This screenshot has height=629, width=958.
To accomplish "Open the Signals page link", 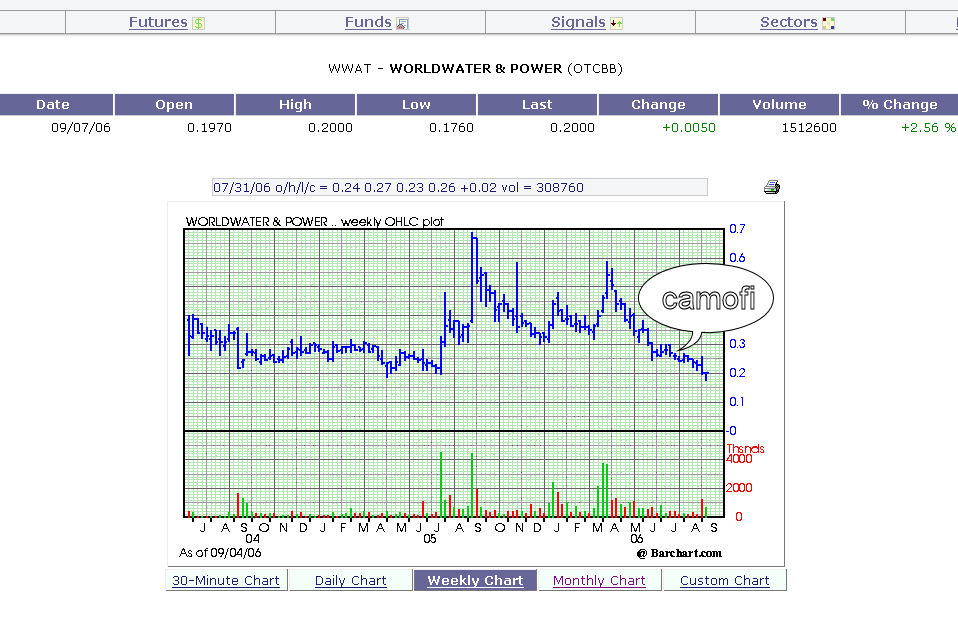I will 578,22.
